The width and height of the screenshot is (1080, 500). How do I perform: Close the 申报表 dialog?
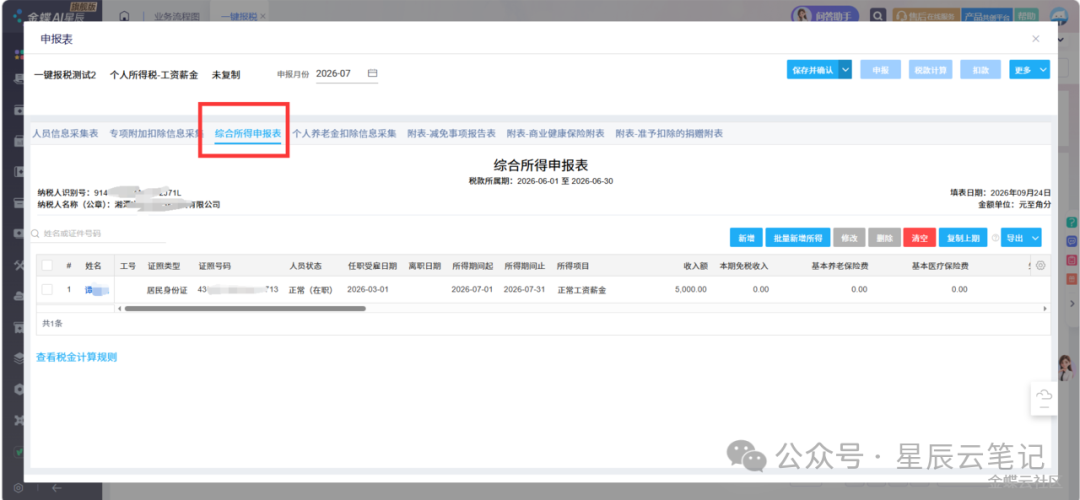[x=1035, y=39]
